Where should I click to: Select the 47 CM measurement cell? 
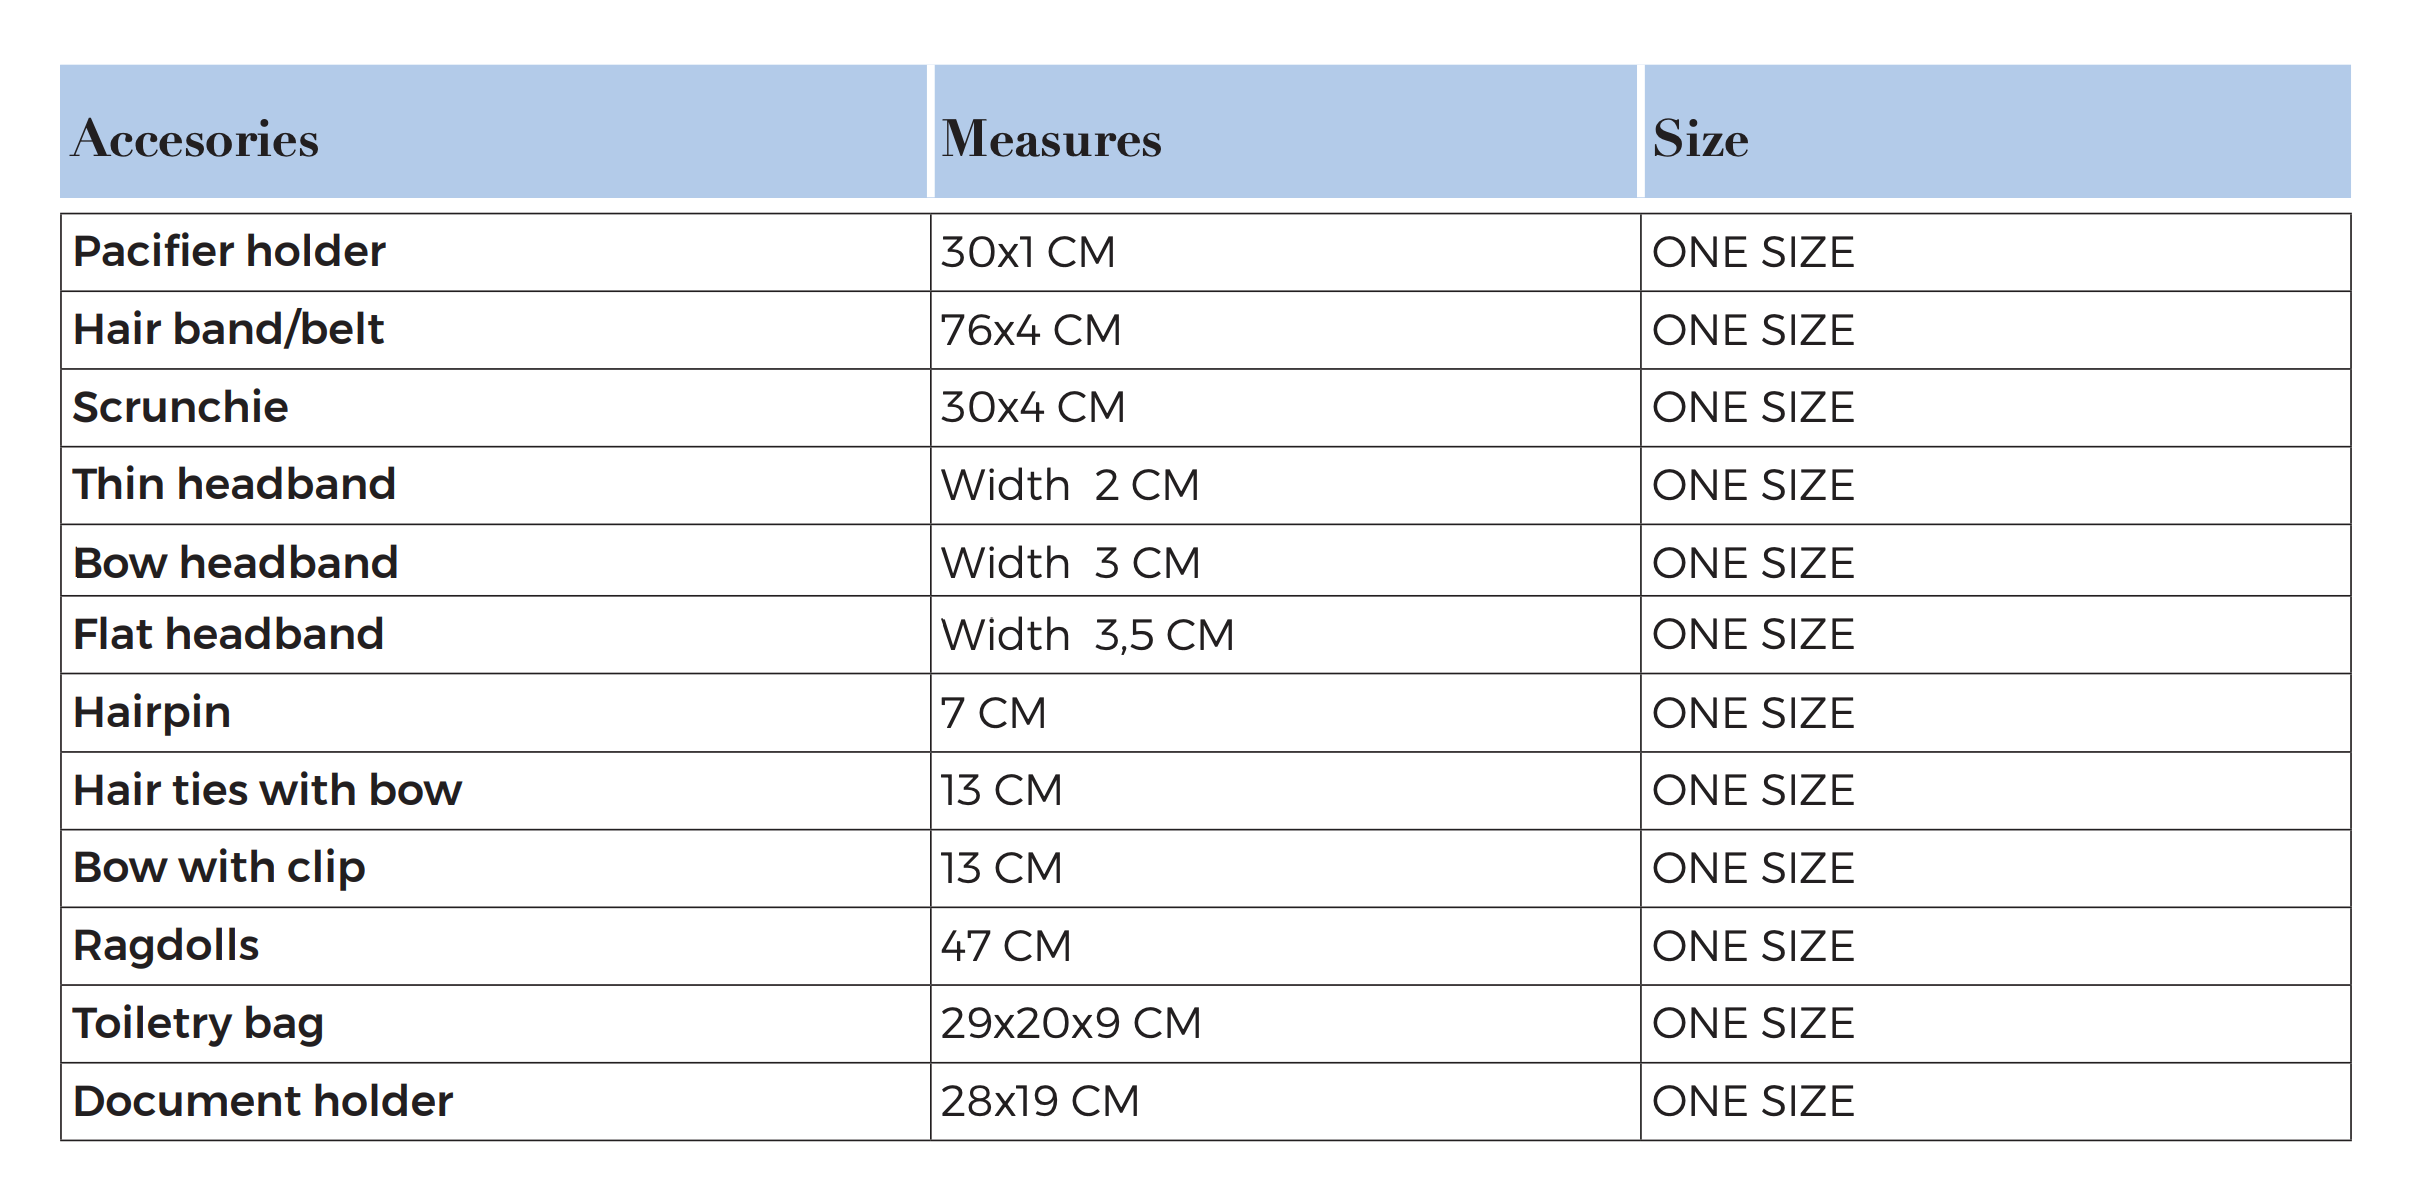click(x=1286, y=946)
